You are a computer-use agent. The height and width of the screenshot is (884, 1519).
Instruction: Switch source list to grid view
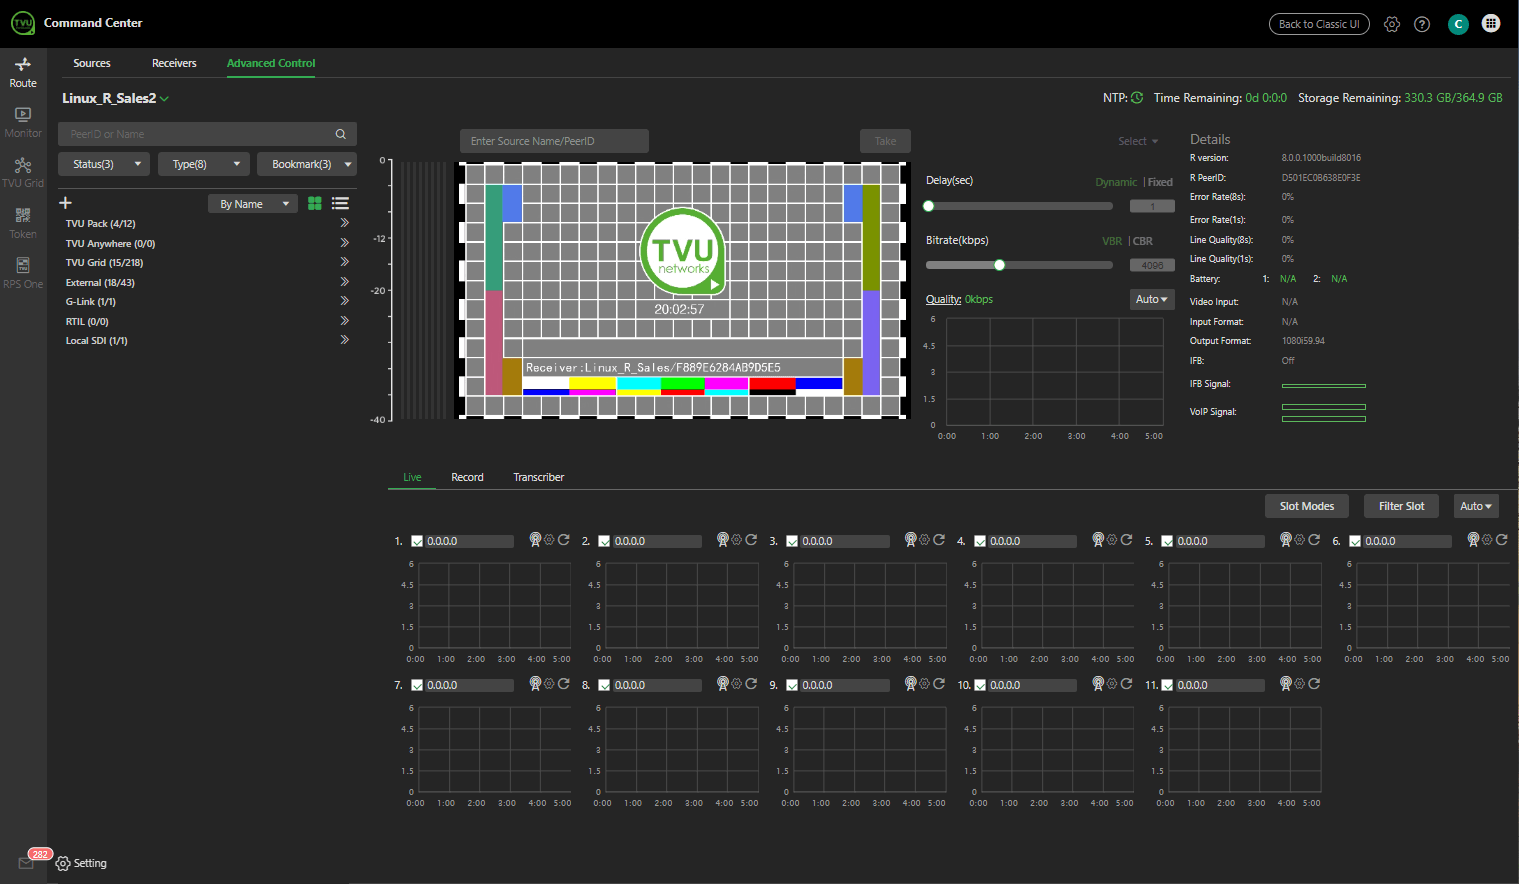[315, 203]
